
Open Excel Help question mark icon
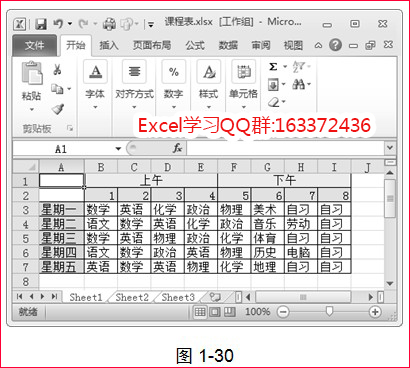335,45
